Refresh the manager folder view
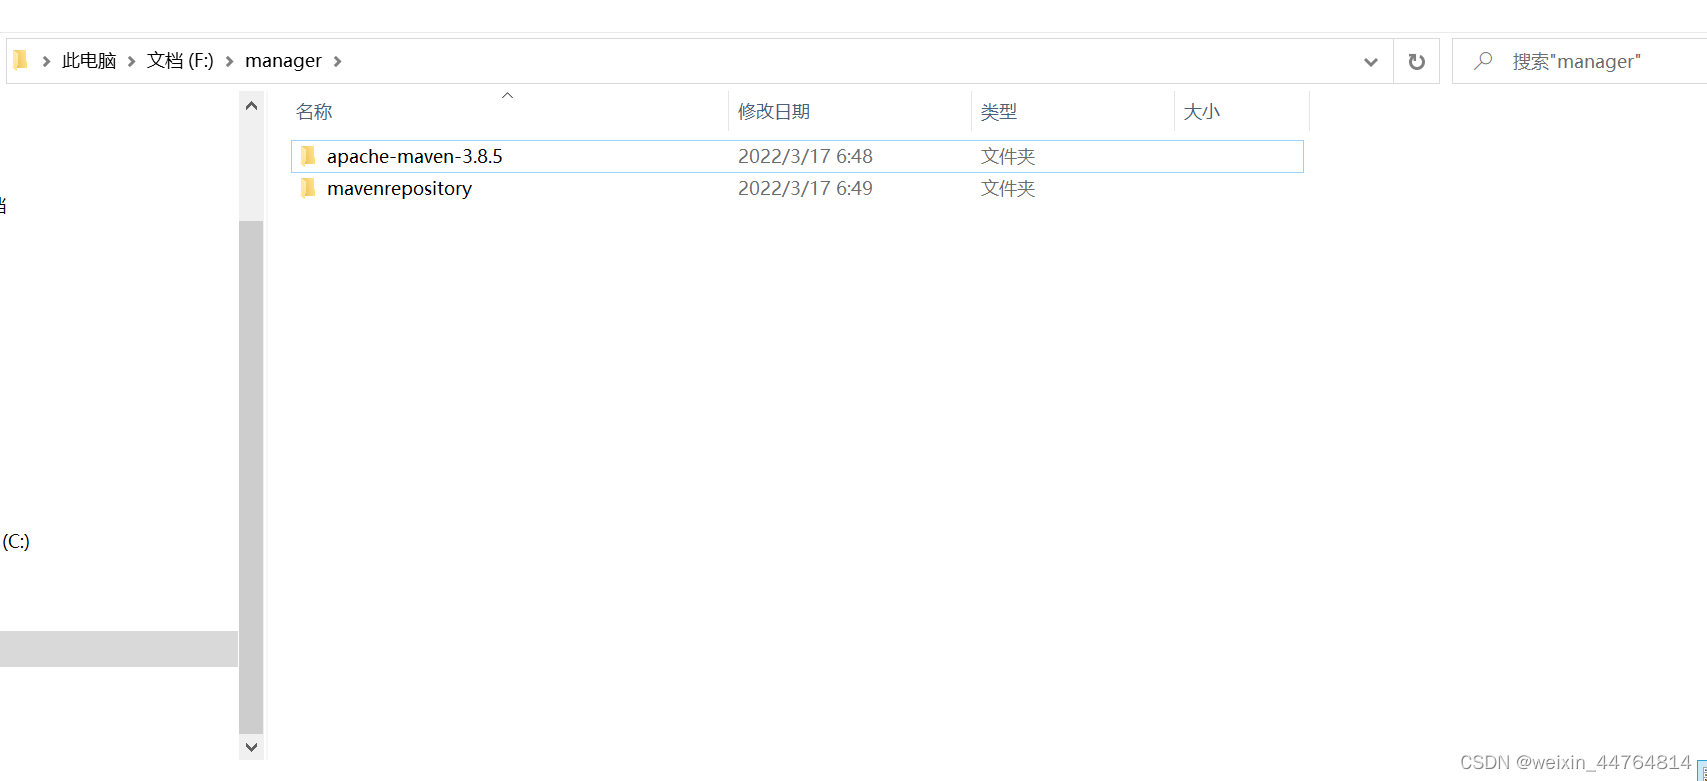Screen dimensions: 1707x781 coord(1416,61)
